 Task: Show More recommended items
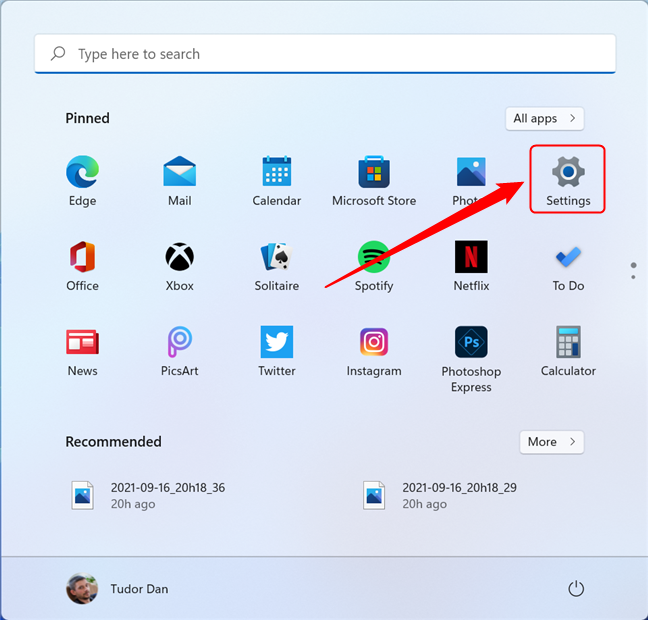pyautogui.click(x=551, y=442)
